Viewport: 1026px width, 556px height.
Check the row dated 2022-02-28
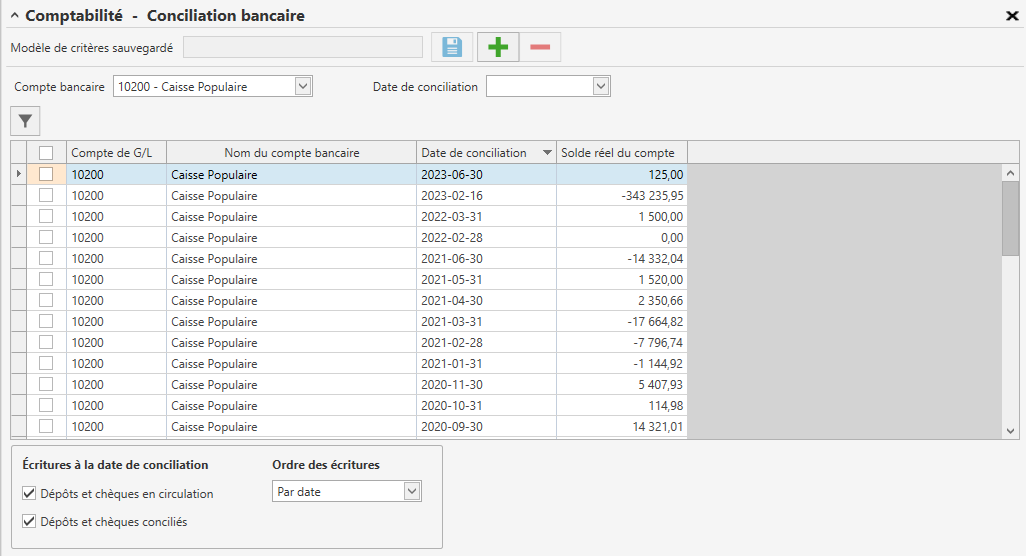click(46, 237)
